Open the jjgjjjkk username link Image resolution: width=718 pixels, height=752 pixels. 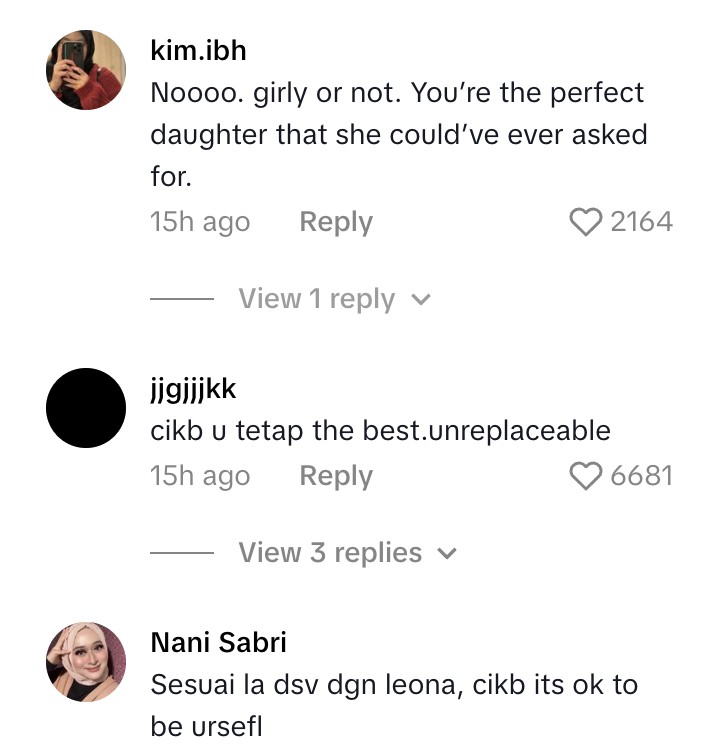[x=193, y=388]
